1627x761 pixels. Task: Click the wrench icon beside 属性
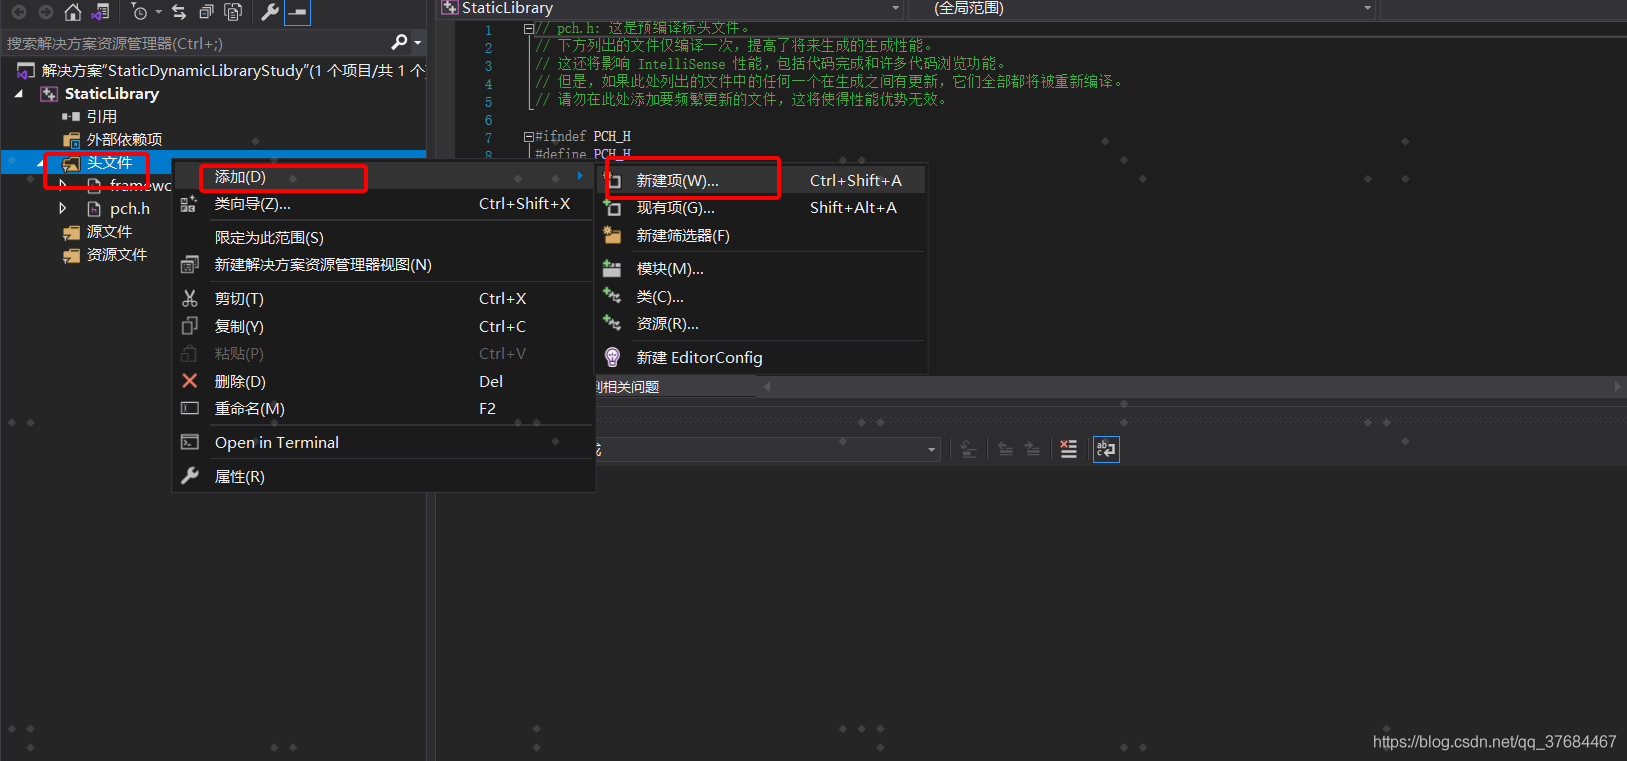point(189,476)
